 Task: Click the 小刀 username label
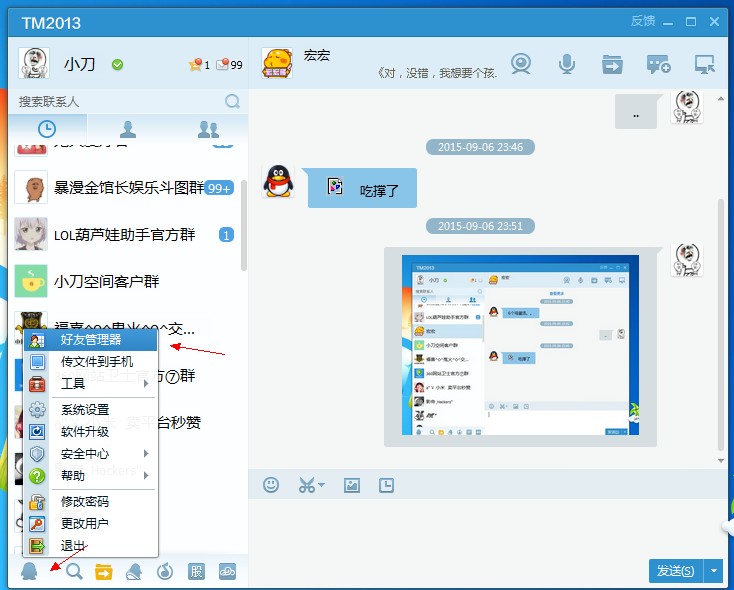click(x=80, y=64)
